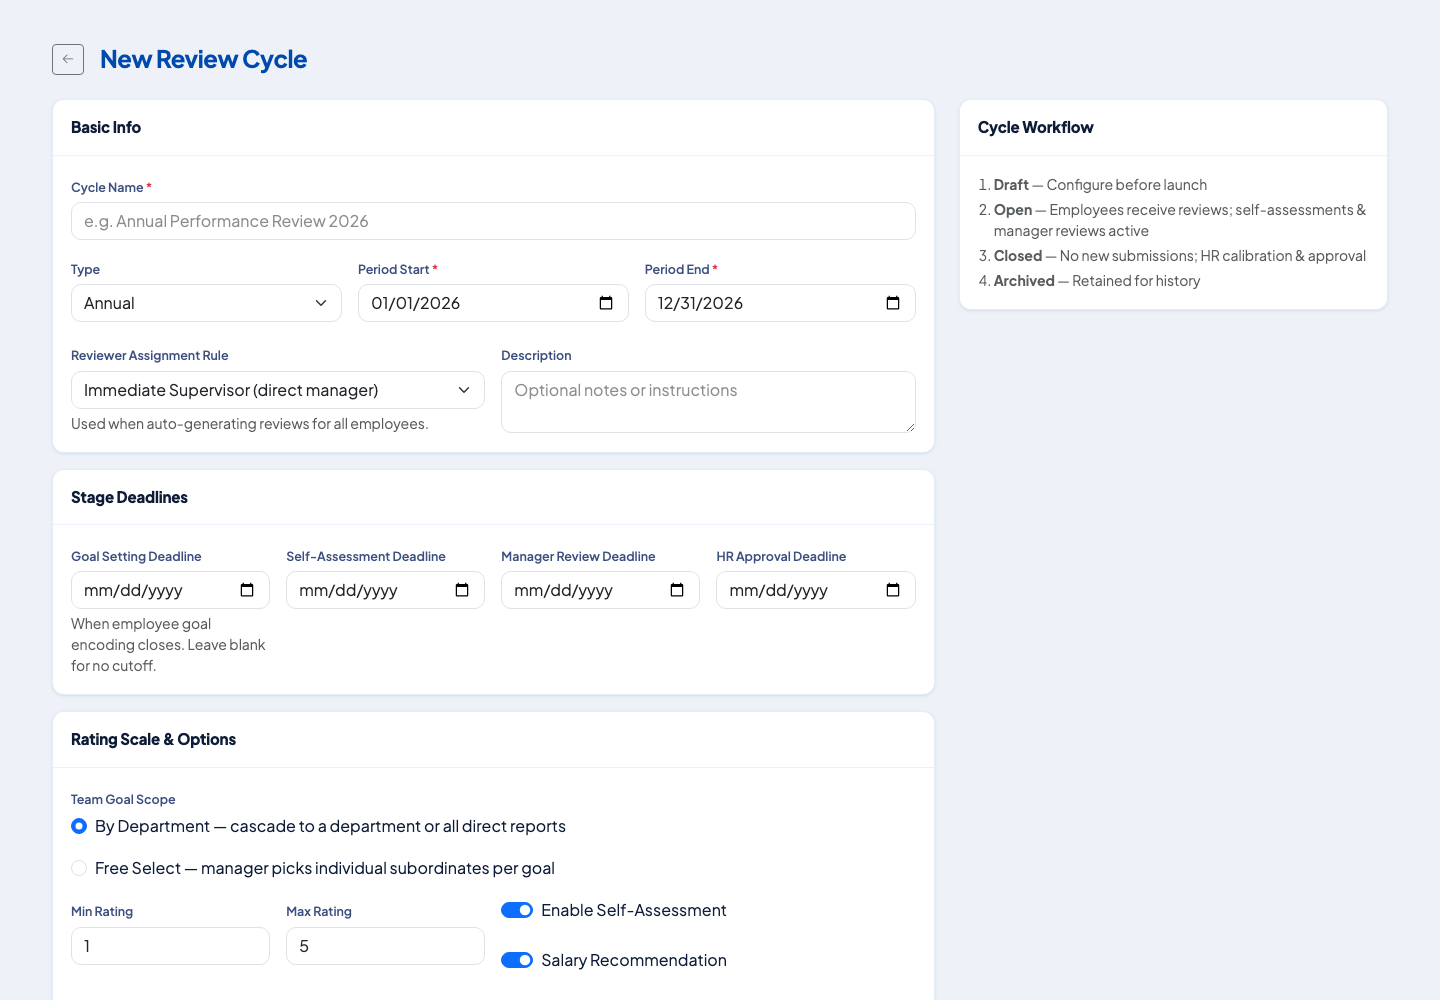Edit the Min Rating field
The width and height of the screenshot is (1440, 1000).
(170, 946)
